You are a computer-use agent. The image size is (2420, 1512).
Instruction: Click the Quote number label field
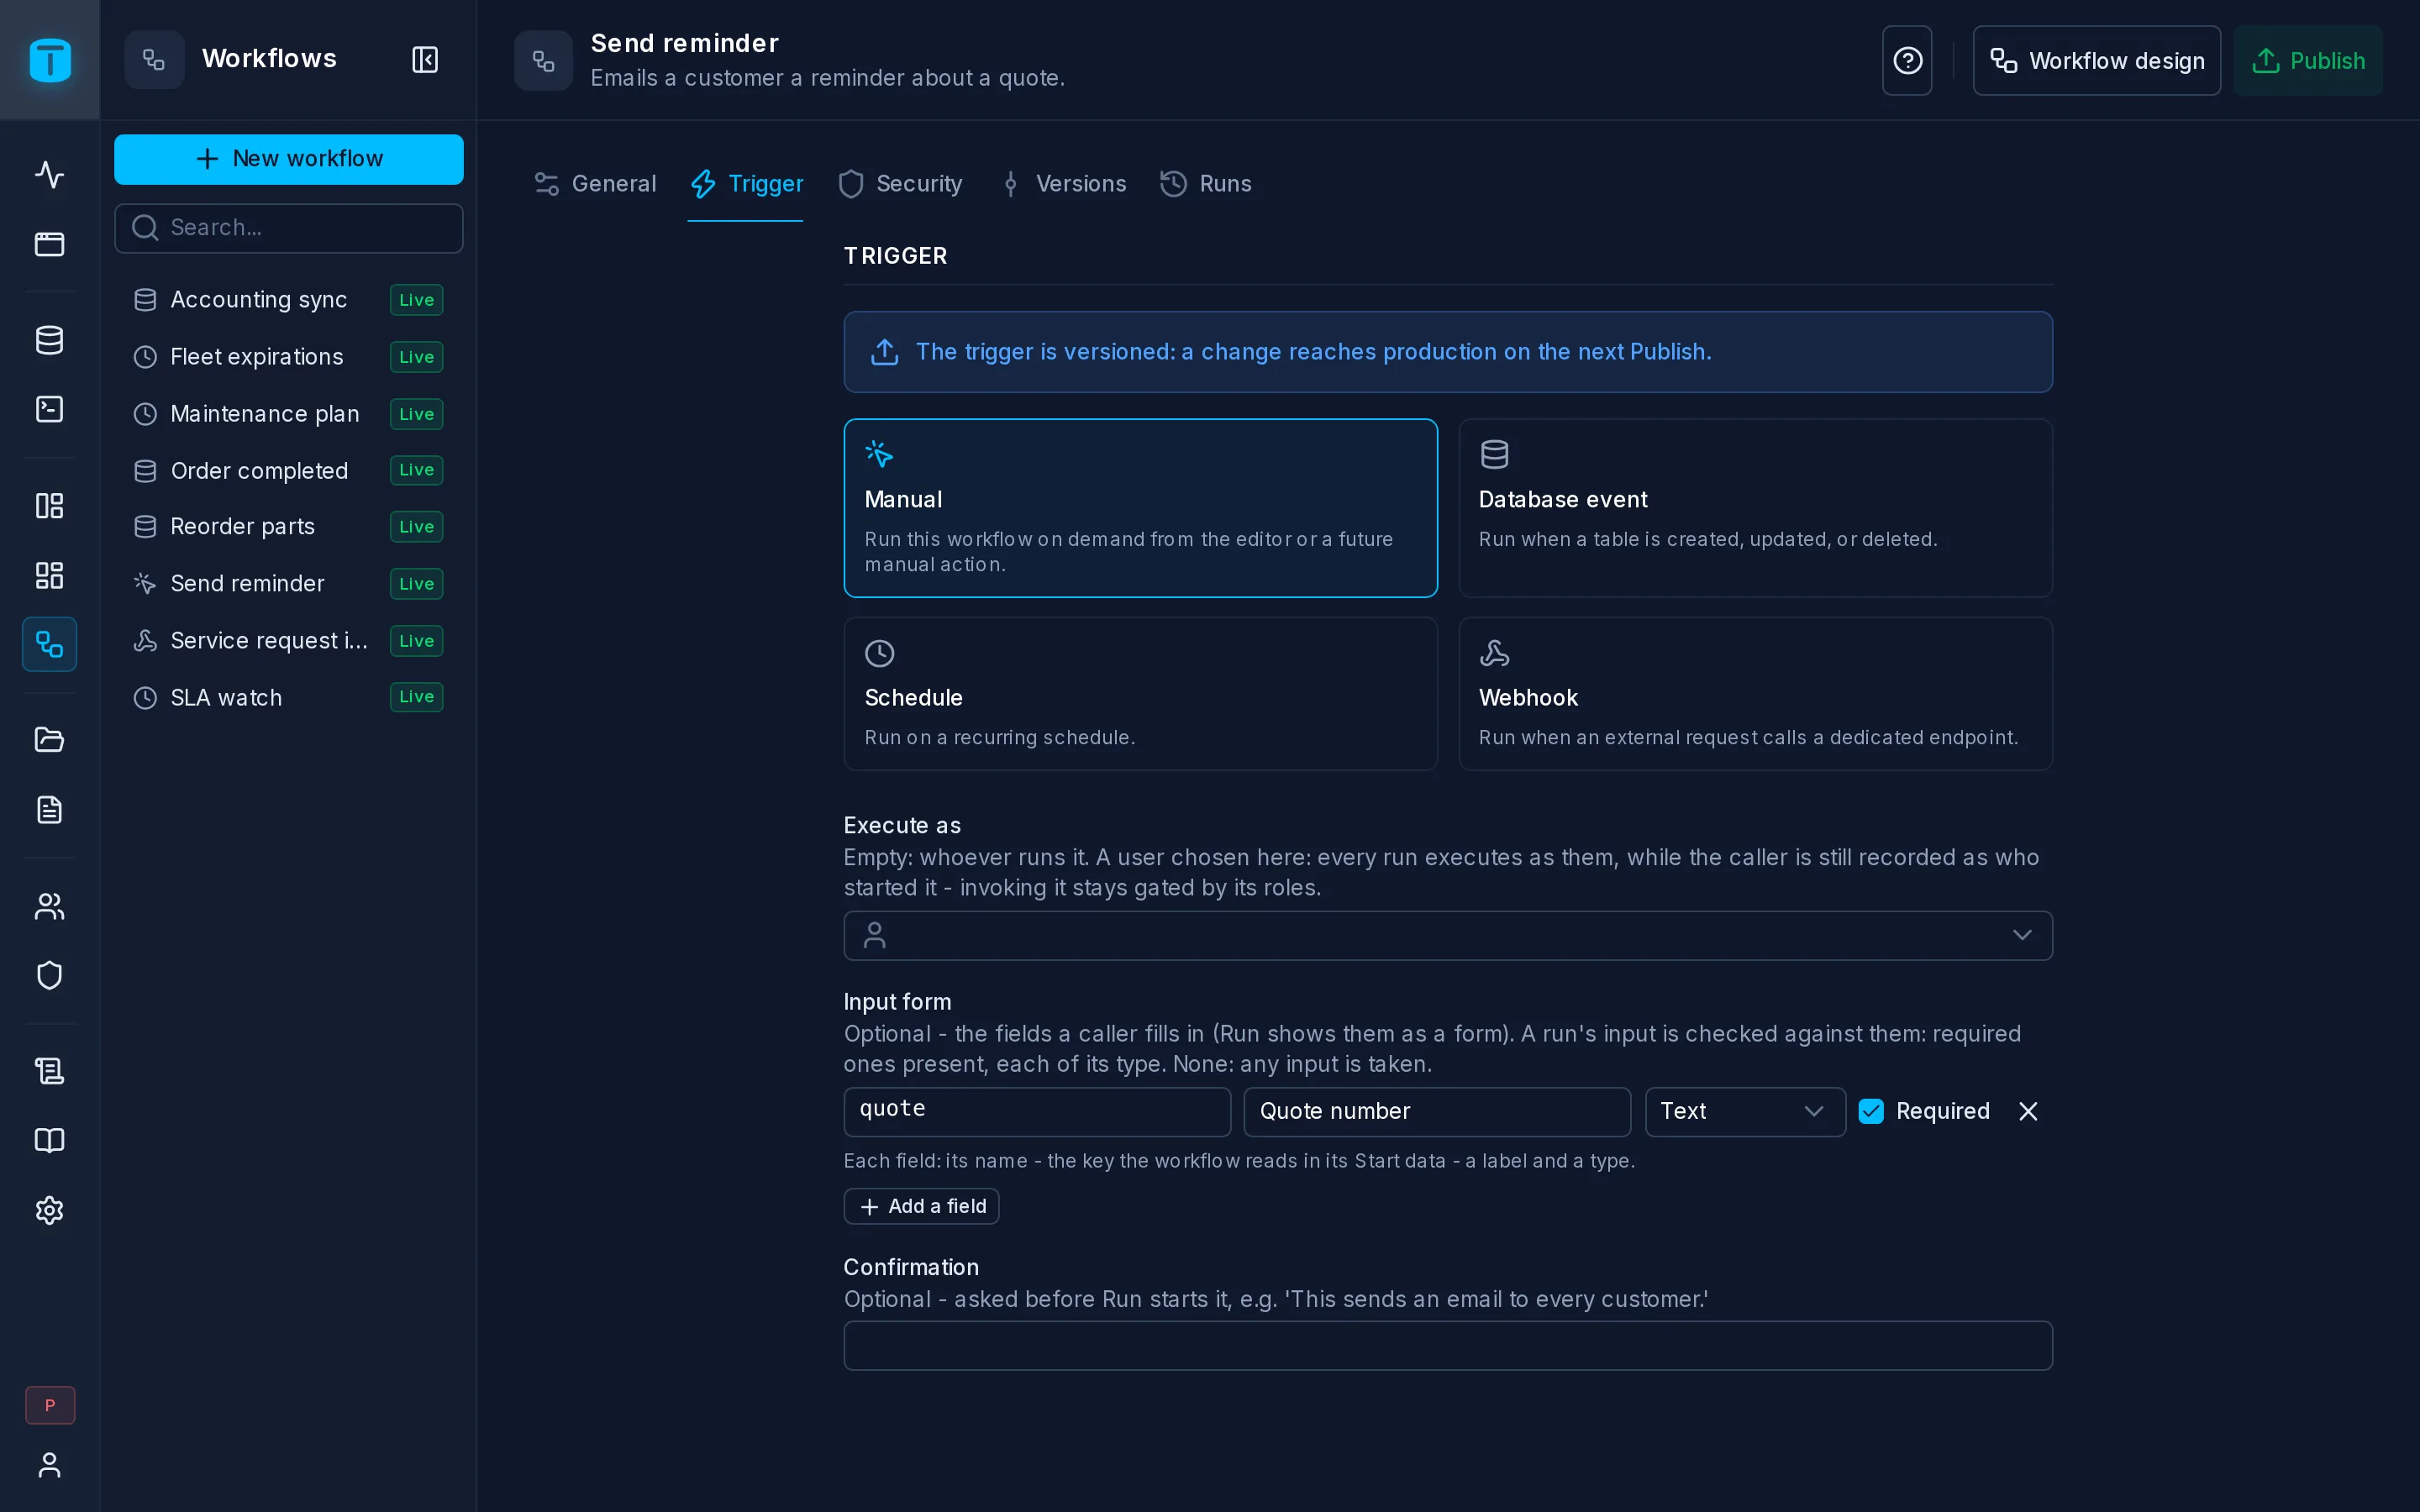tap(1436, 1111)
